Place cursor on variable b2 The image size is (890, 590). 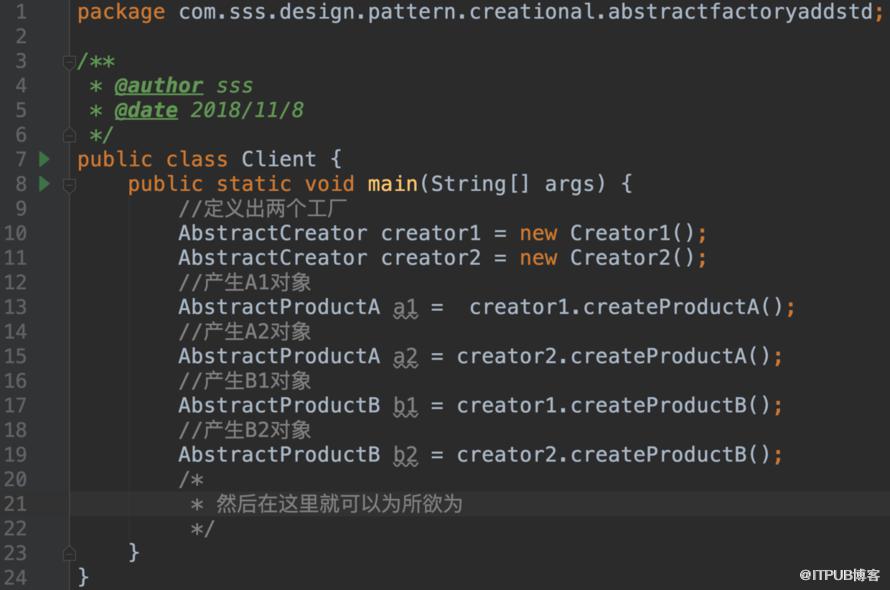(405, 455)
